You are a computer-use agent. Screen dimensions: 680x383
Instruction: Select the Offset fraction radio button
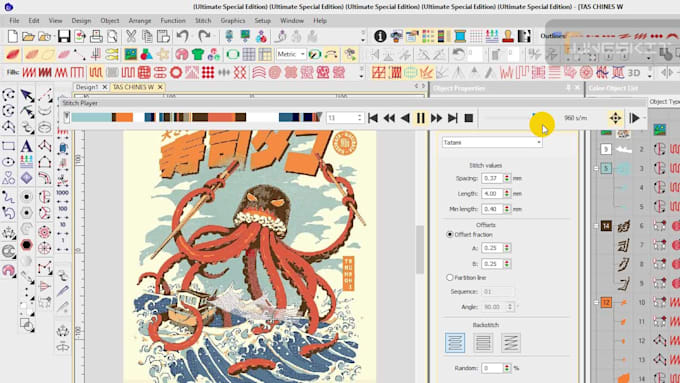(450, 234)
